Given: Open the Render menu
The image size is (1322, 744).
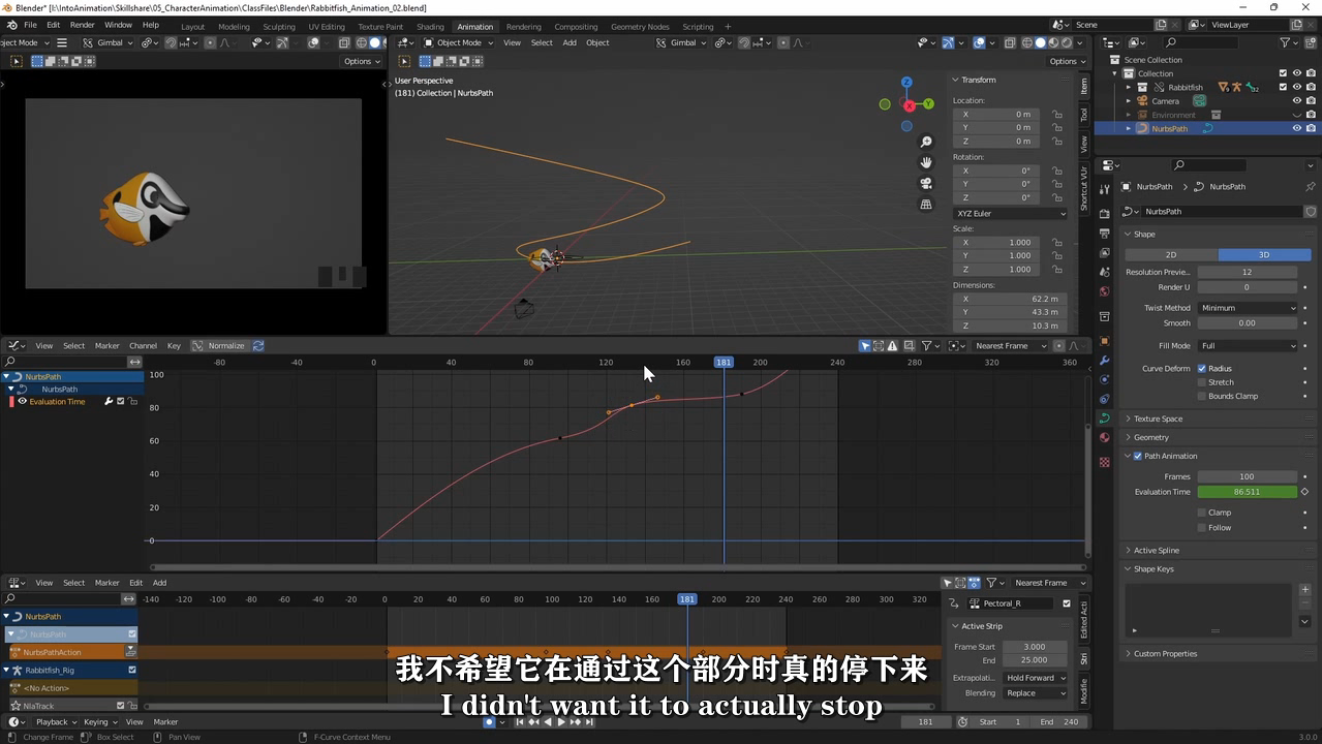Looking at the screenshot, I should pyautogui.click(x=82, y=25).
